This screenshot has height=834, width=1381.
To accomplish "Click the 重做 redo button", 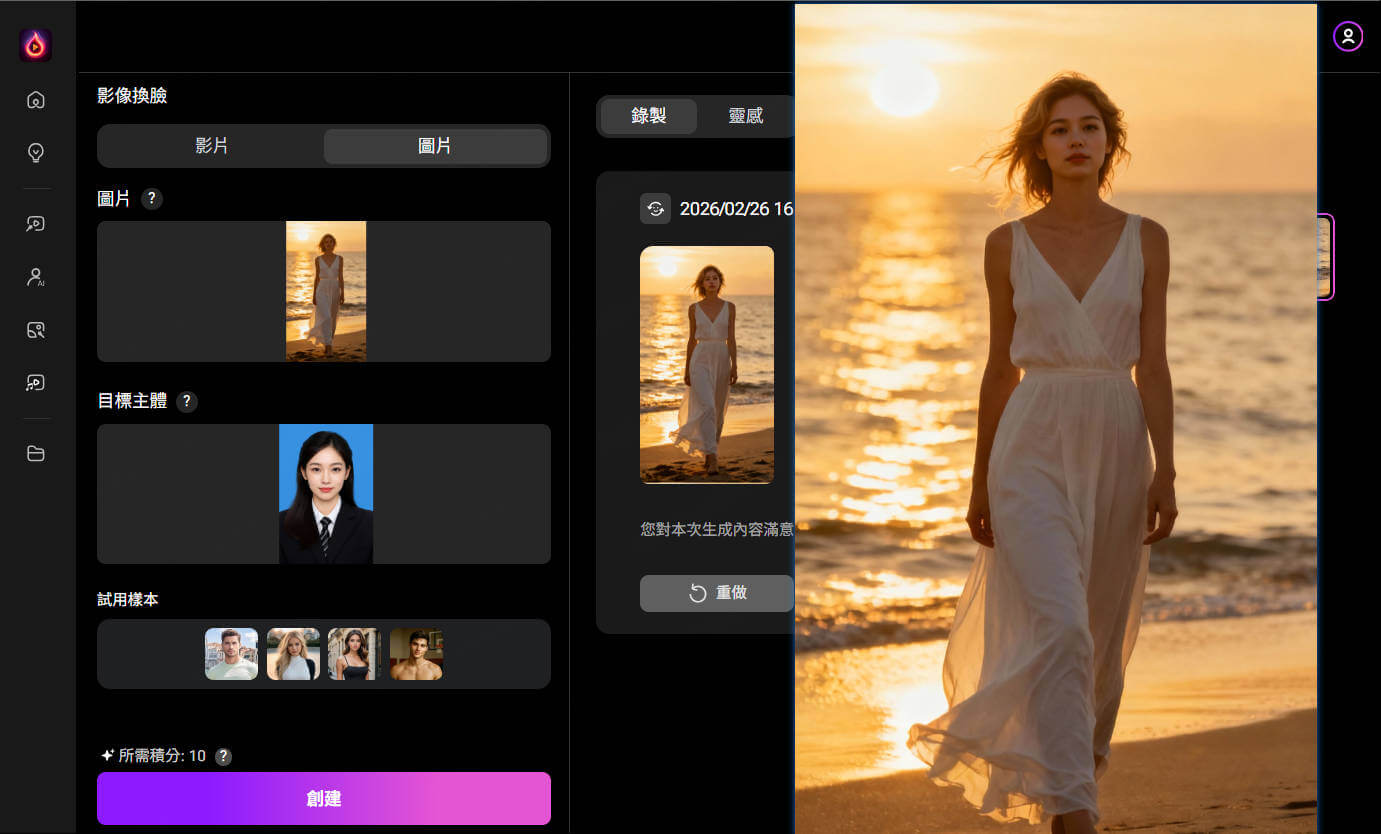I will (x=716, y=593).
